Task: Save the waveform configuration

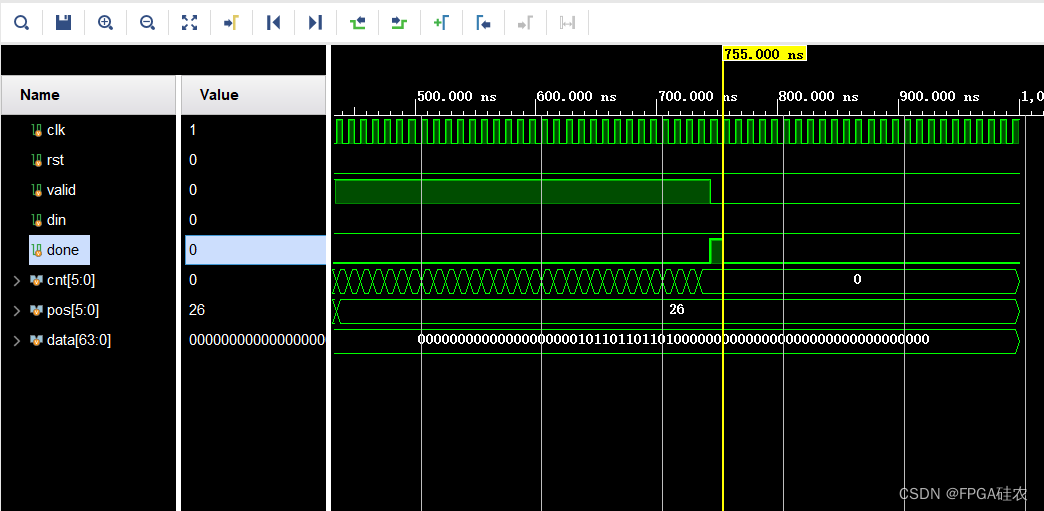Action: pos(63,23)
